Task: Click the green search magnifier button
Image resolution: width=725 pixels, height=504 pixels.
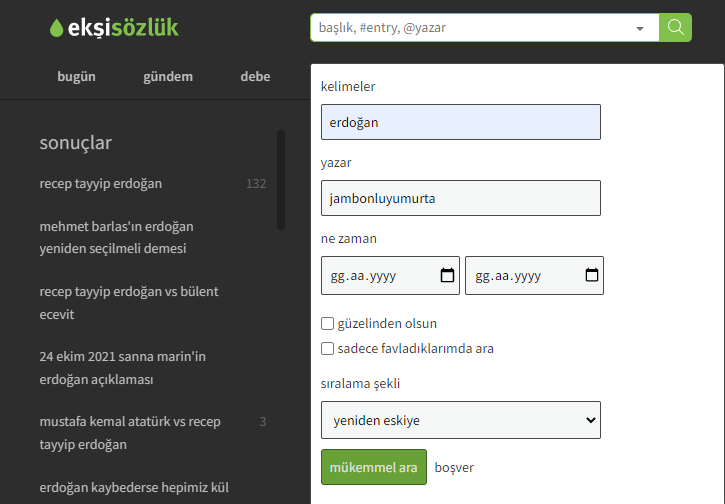Action: pyautogui.click(x=675, y=28)
